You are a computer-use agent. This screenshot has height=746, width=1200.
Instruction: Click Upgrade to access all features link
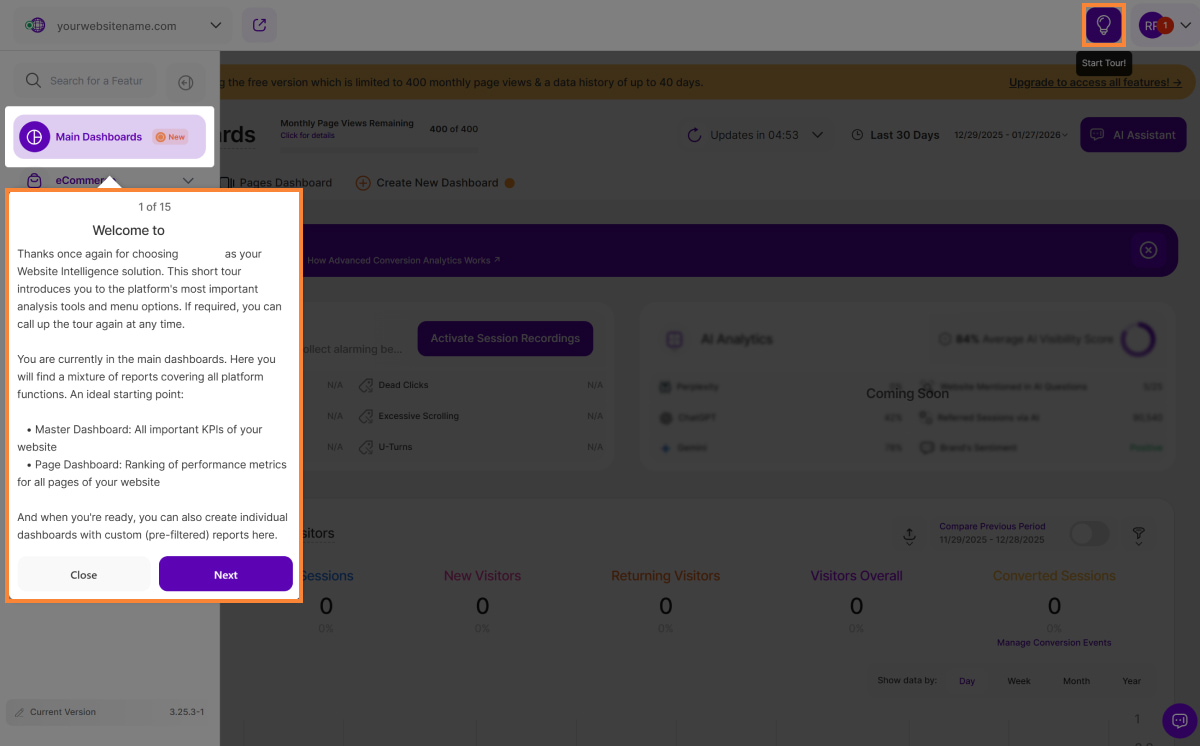[x=1094, y=82]
